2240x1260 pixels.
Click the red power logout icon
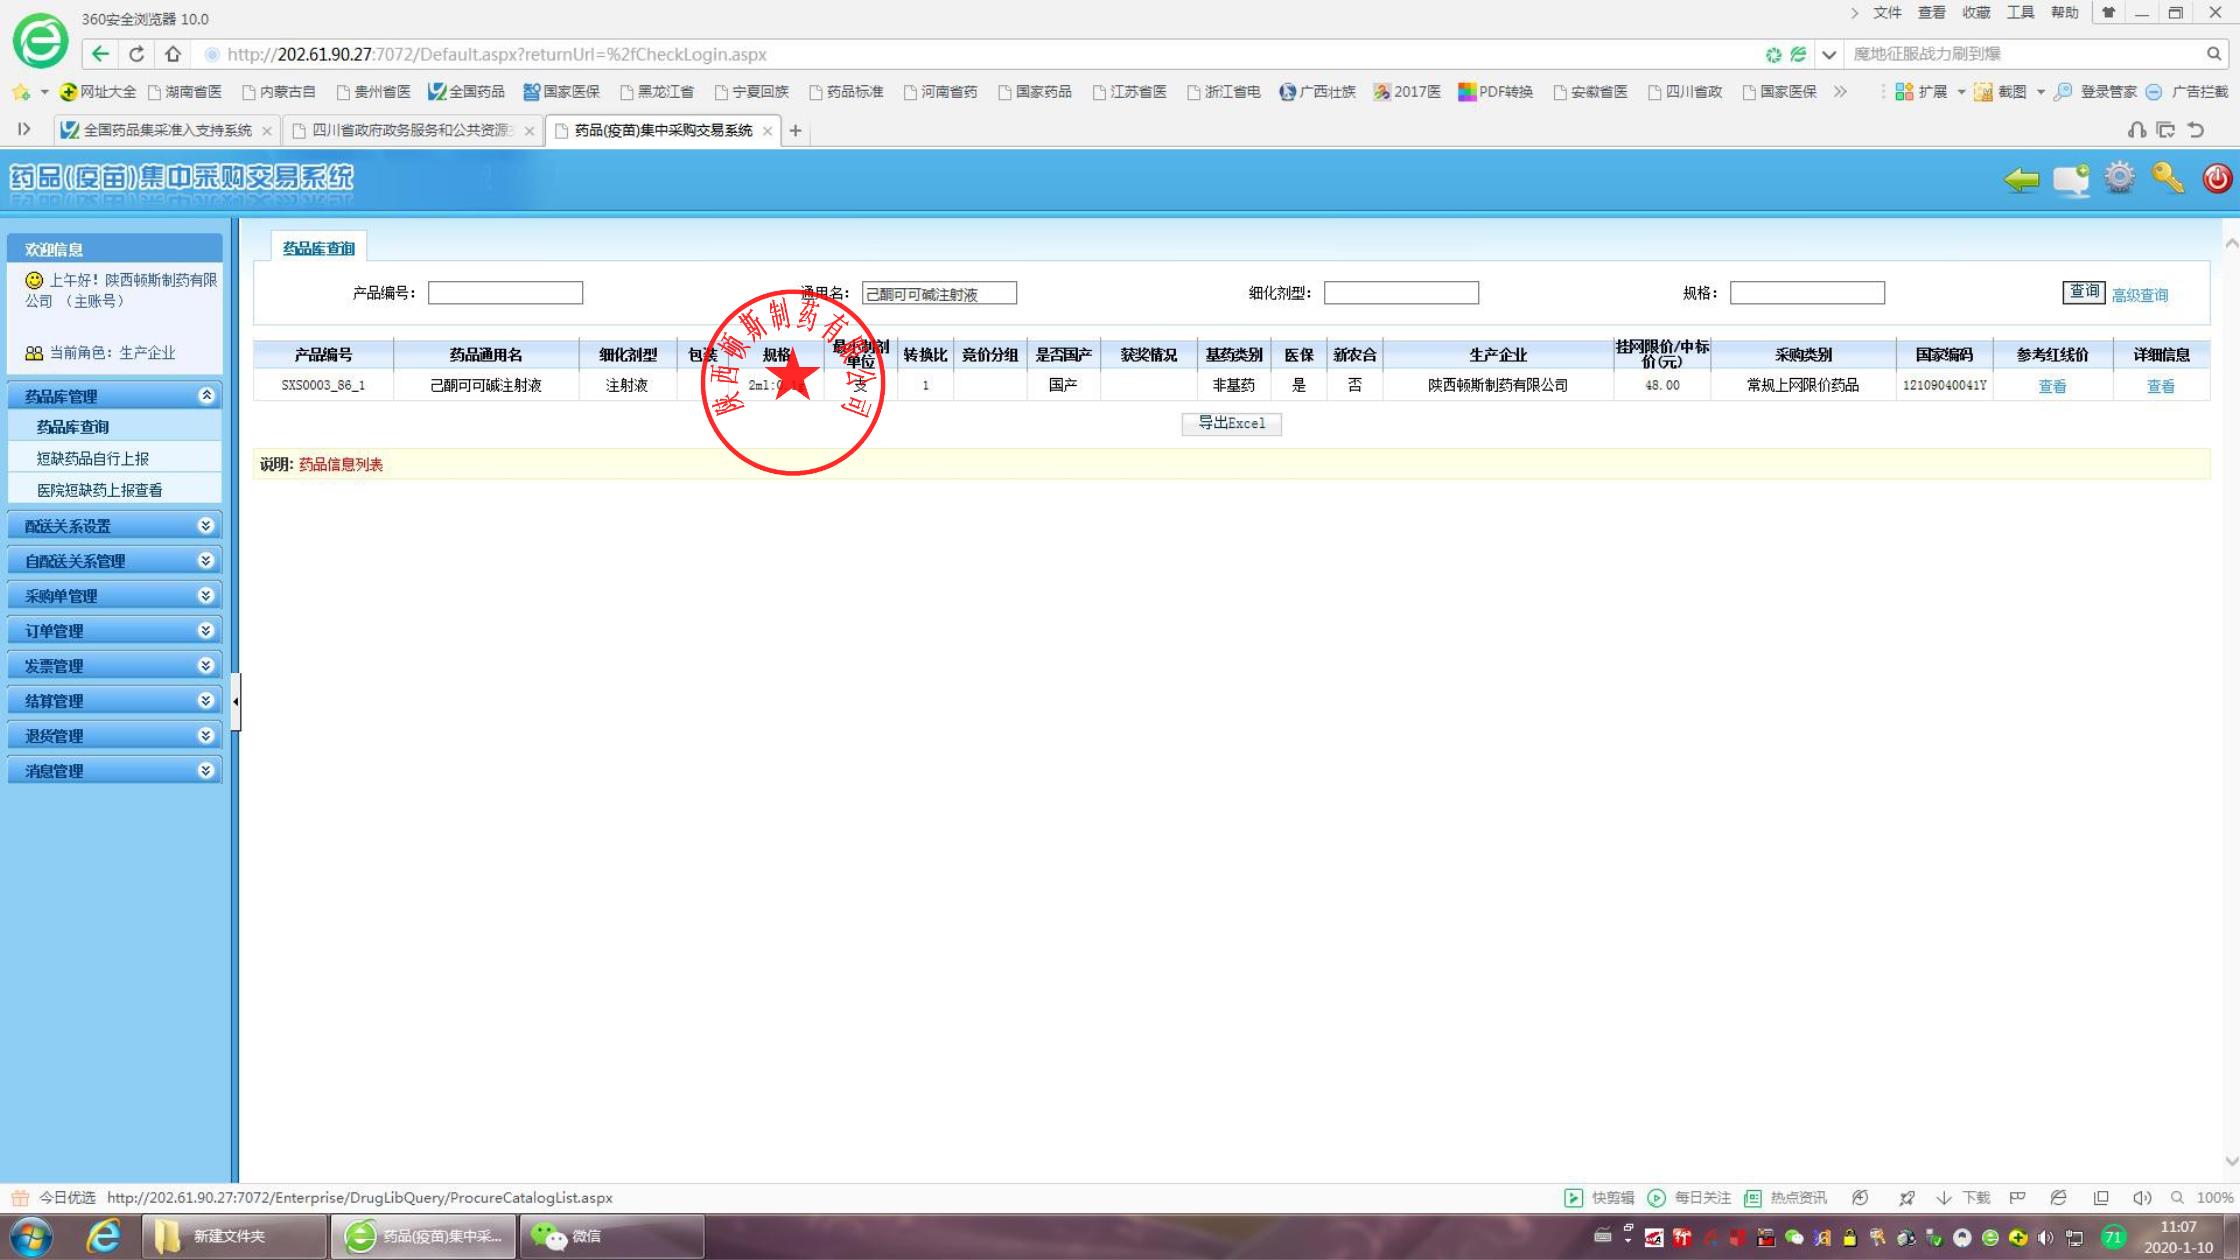pyautogui.click(x=2216, y=178)
